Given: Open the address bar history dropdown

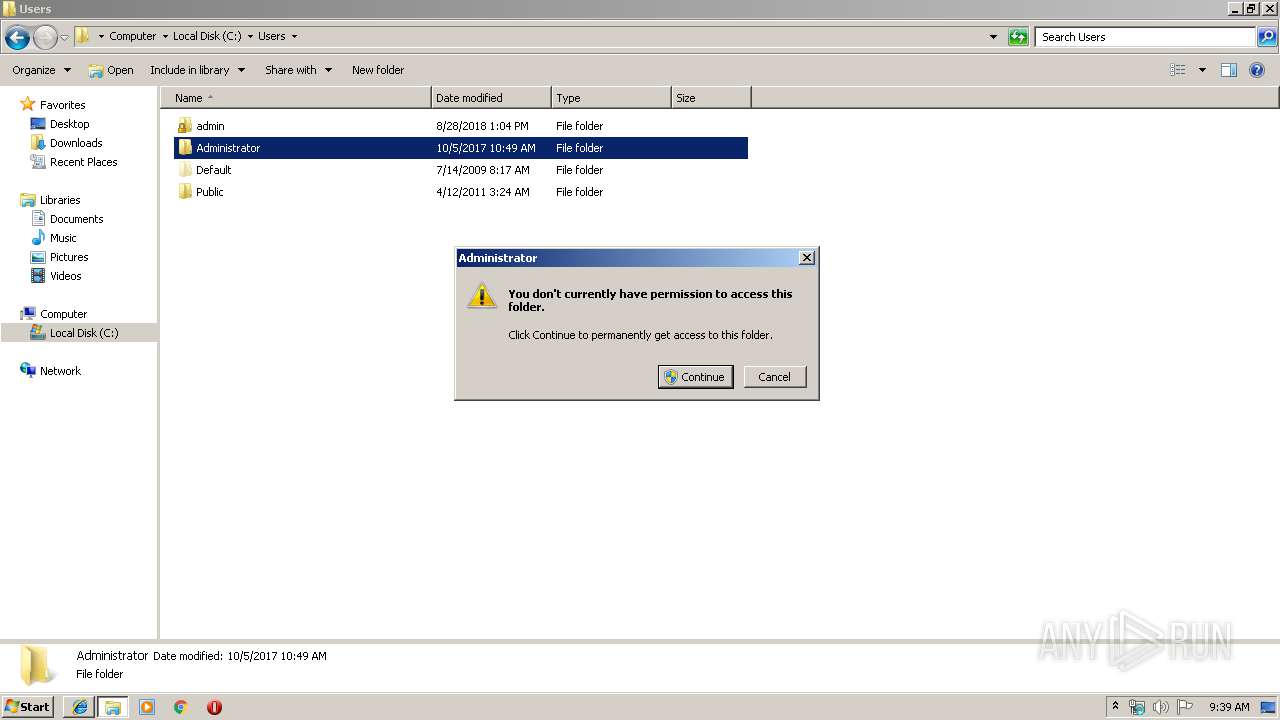Looking at the screenshot, I should (x=993, y=37).
